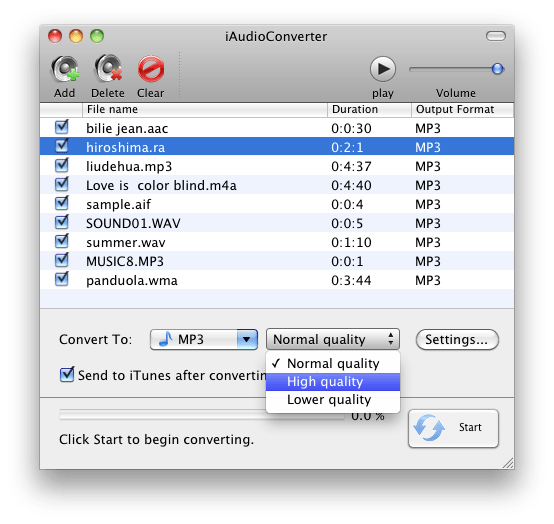Click the Delete audio file icon
Viewport: 554px width, 524px height.
pyautogui.click(x=108, y=69)
